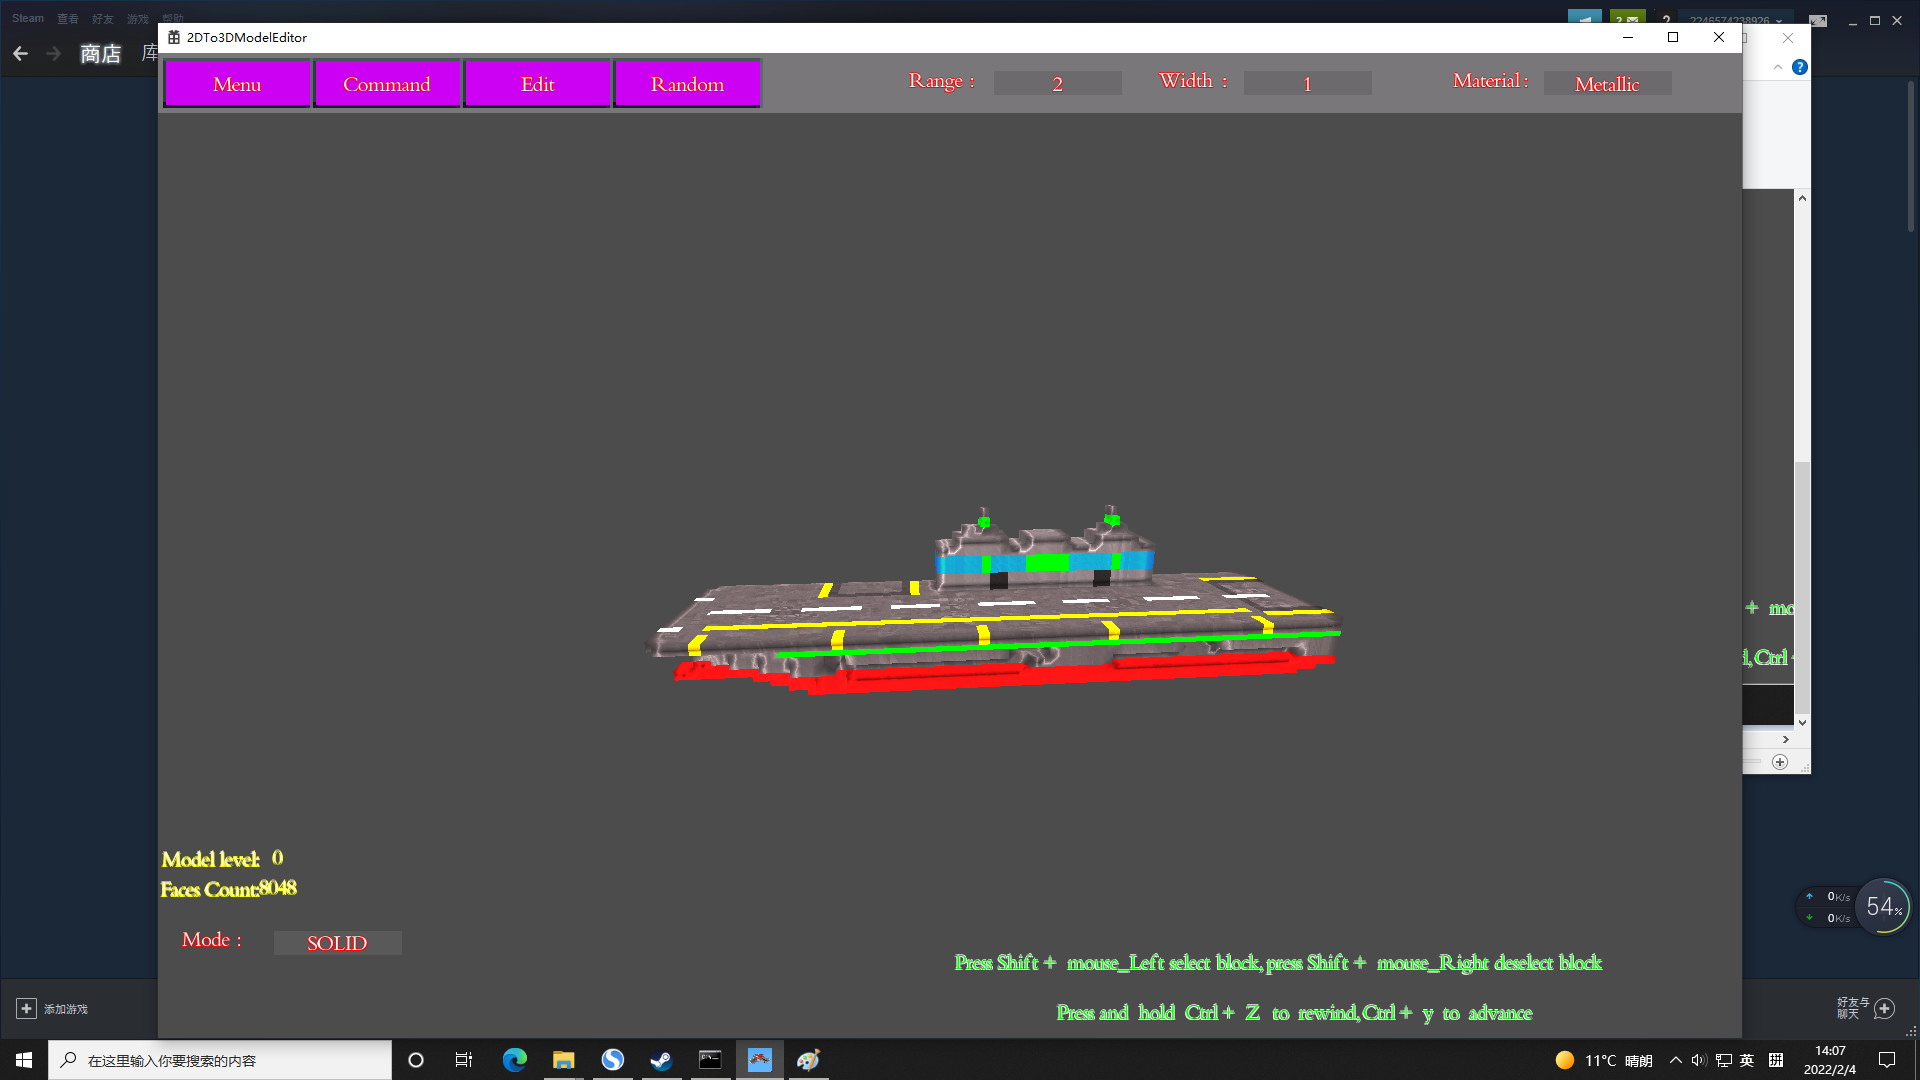Launch Paint from the taskbar

tap(808, 1059)
